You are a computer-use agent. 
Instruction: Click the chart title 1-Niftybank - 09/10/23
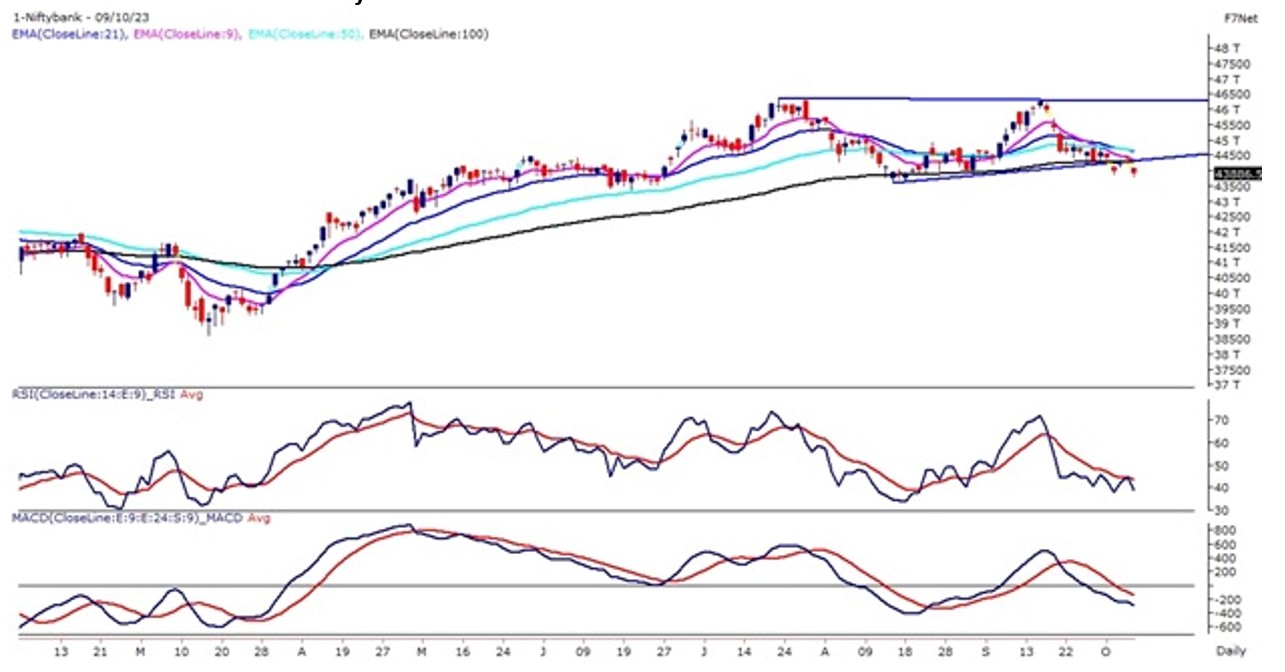[80, 18]
